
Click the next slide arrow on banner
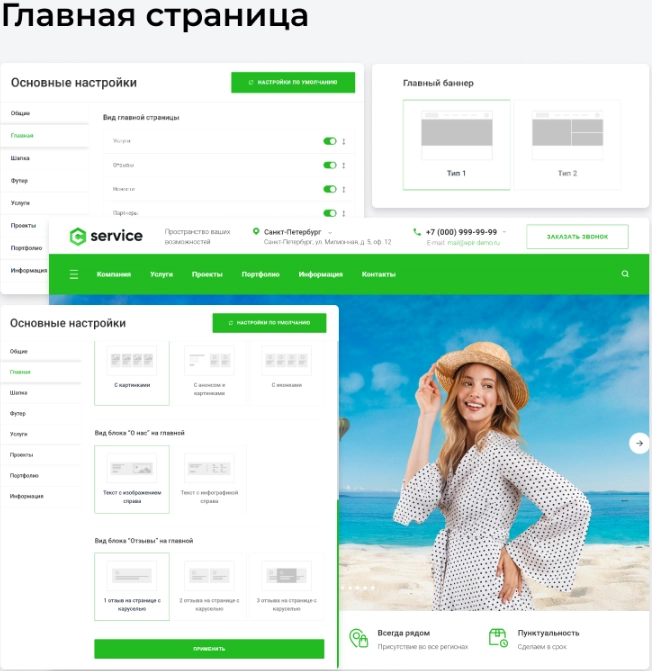point(639,443)
